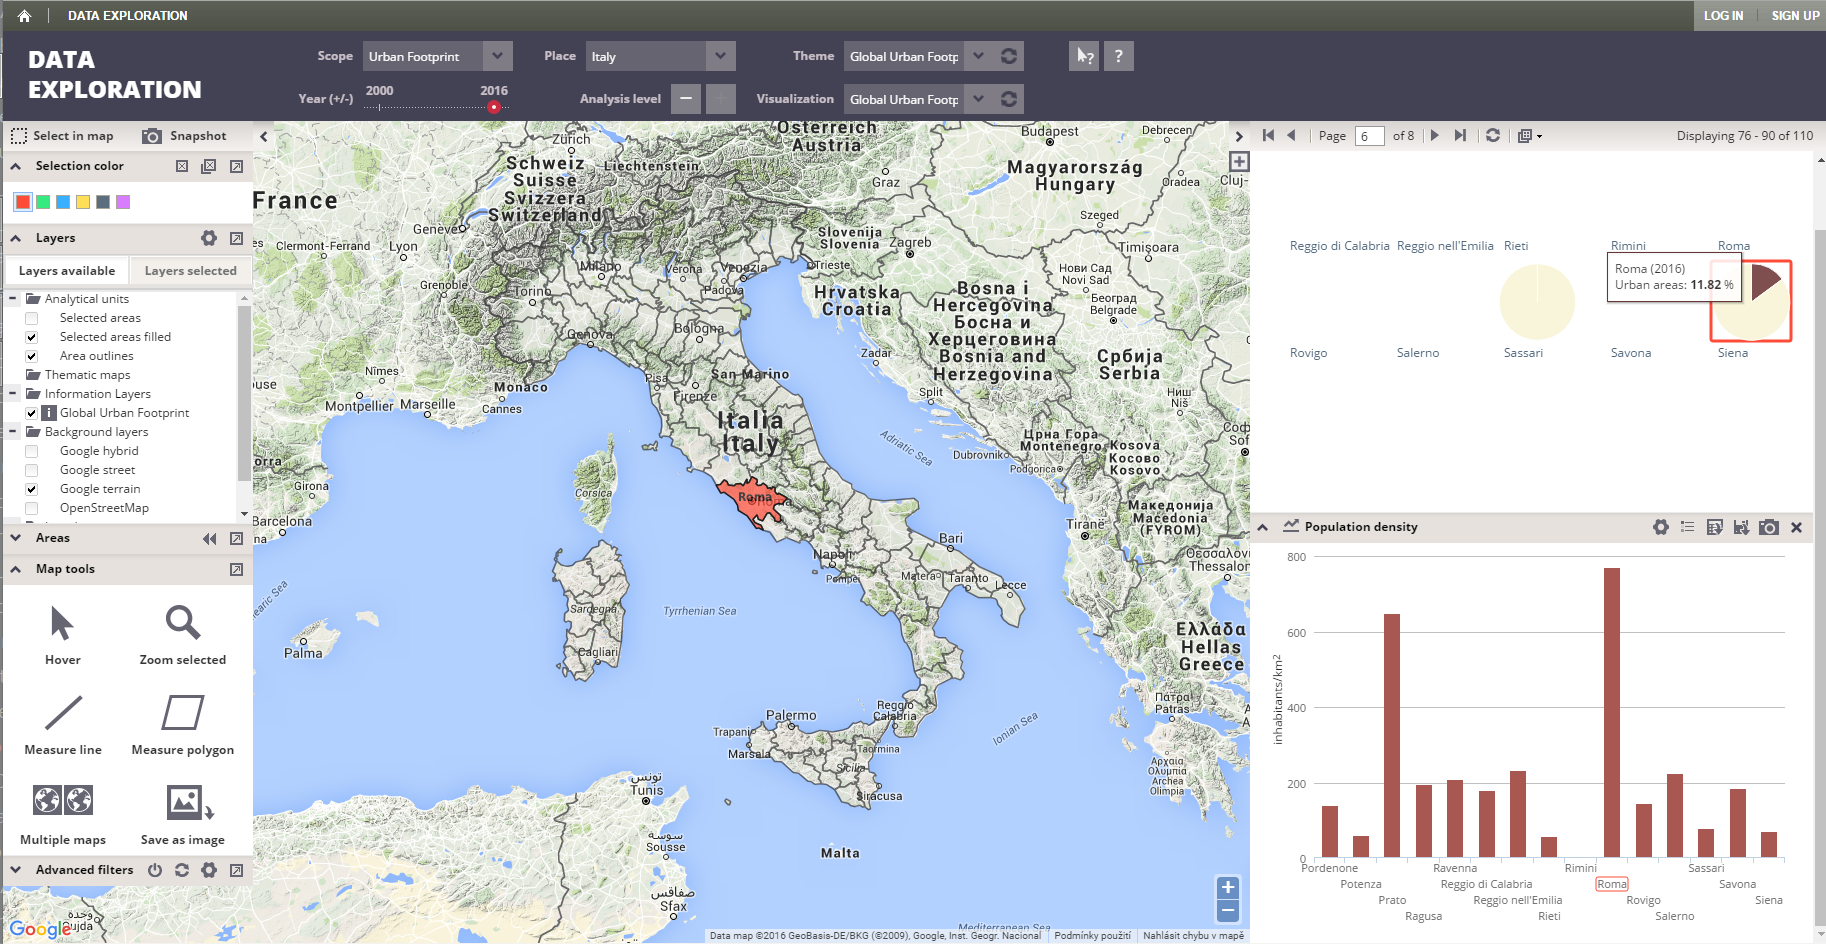Click the Snapshot button
The height and width of the screenshot is (944, 1826).
click(x=184, y=136)
